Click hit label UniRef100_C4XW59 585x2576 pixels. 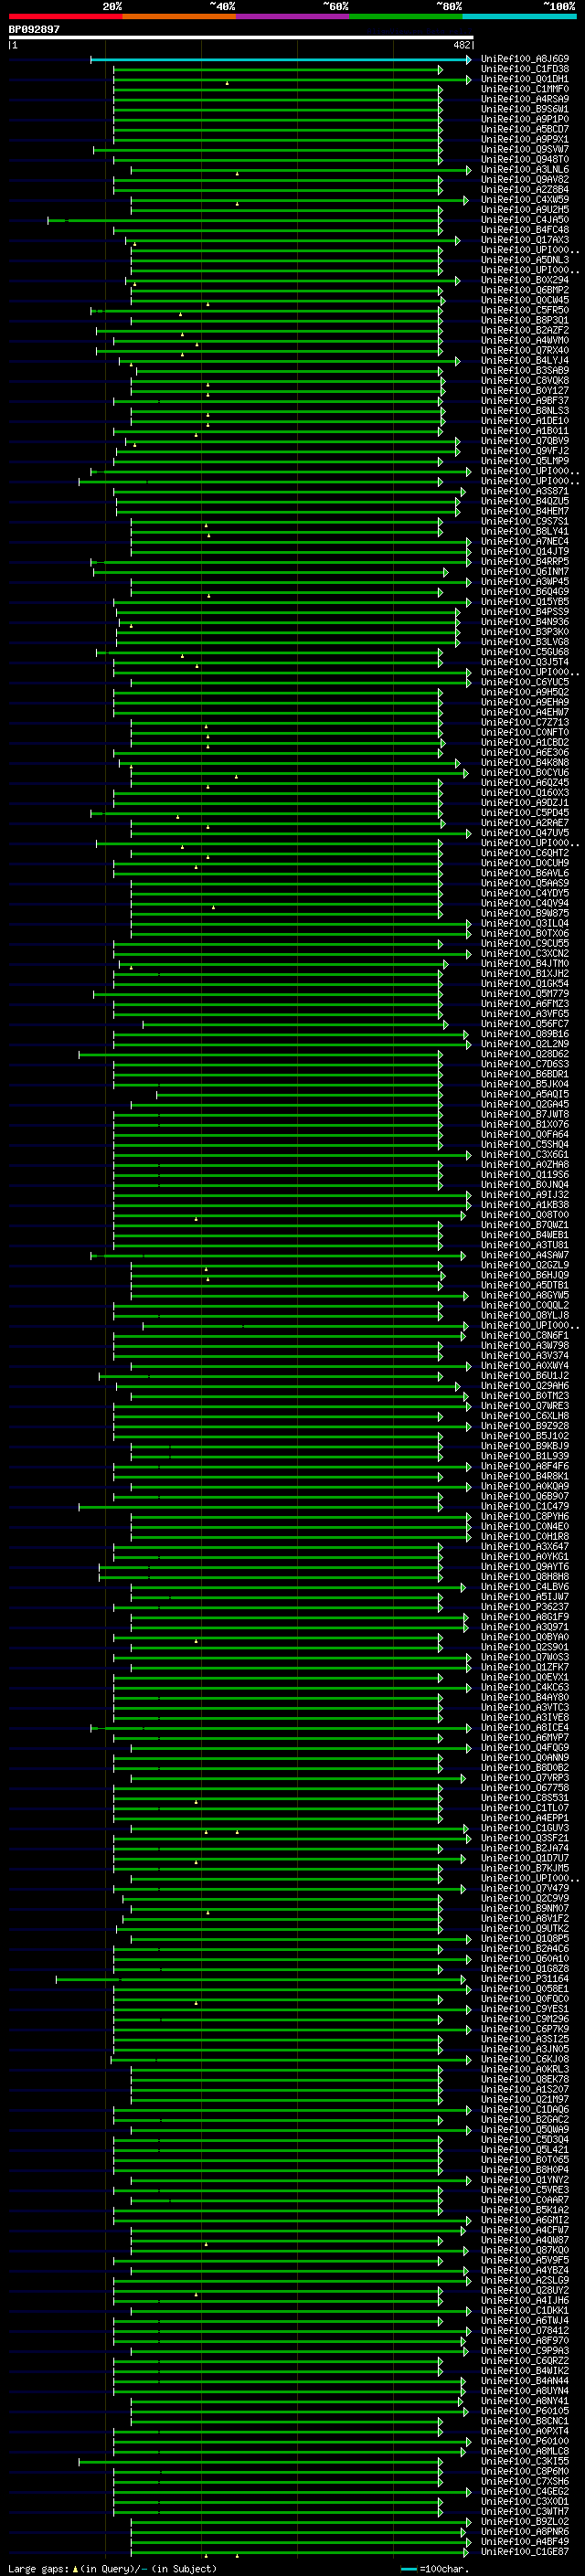[525, 200]
